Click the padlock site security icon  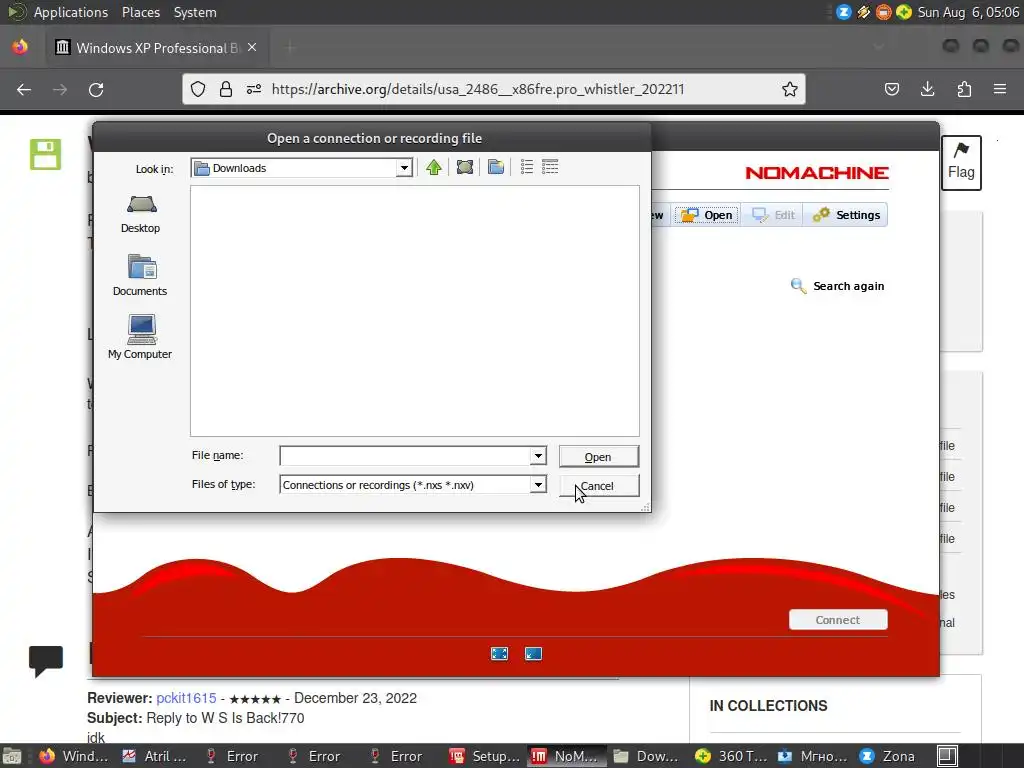(x=226, y=89)
